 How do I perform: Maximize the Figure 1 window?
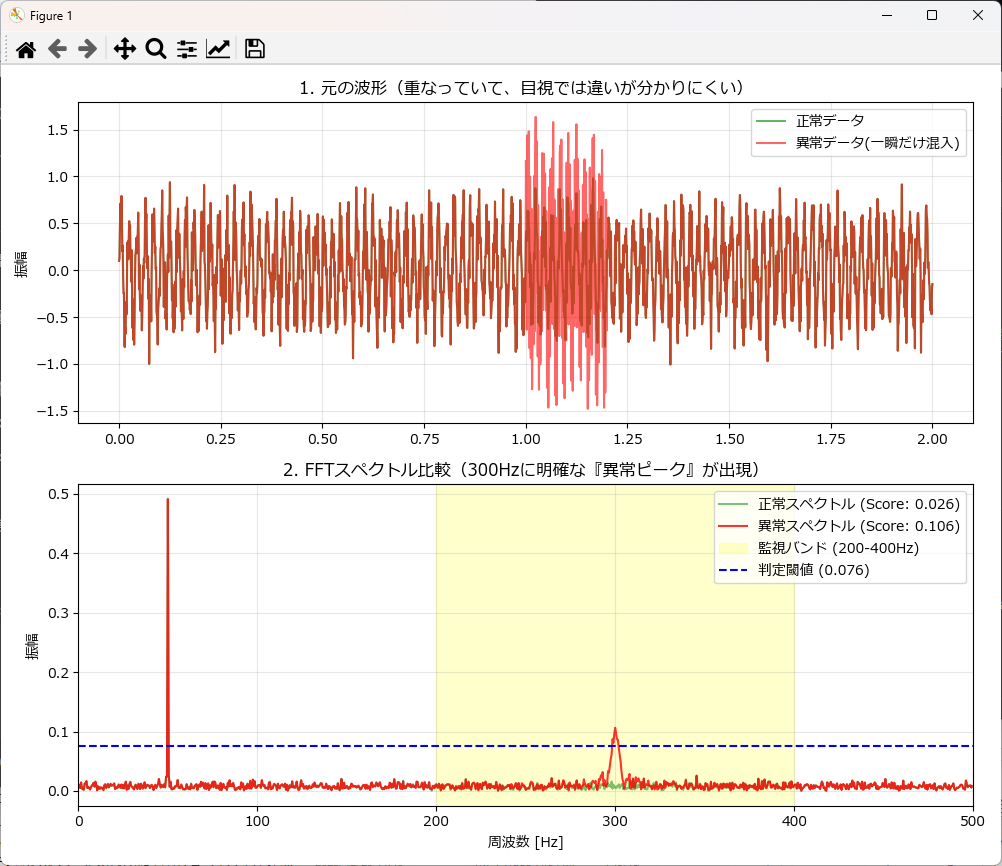tap(931, 15)
